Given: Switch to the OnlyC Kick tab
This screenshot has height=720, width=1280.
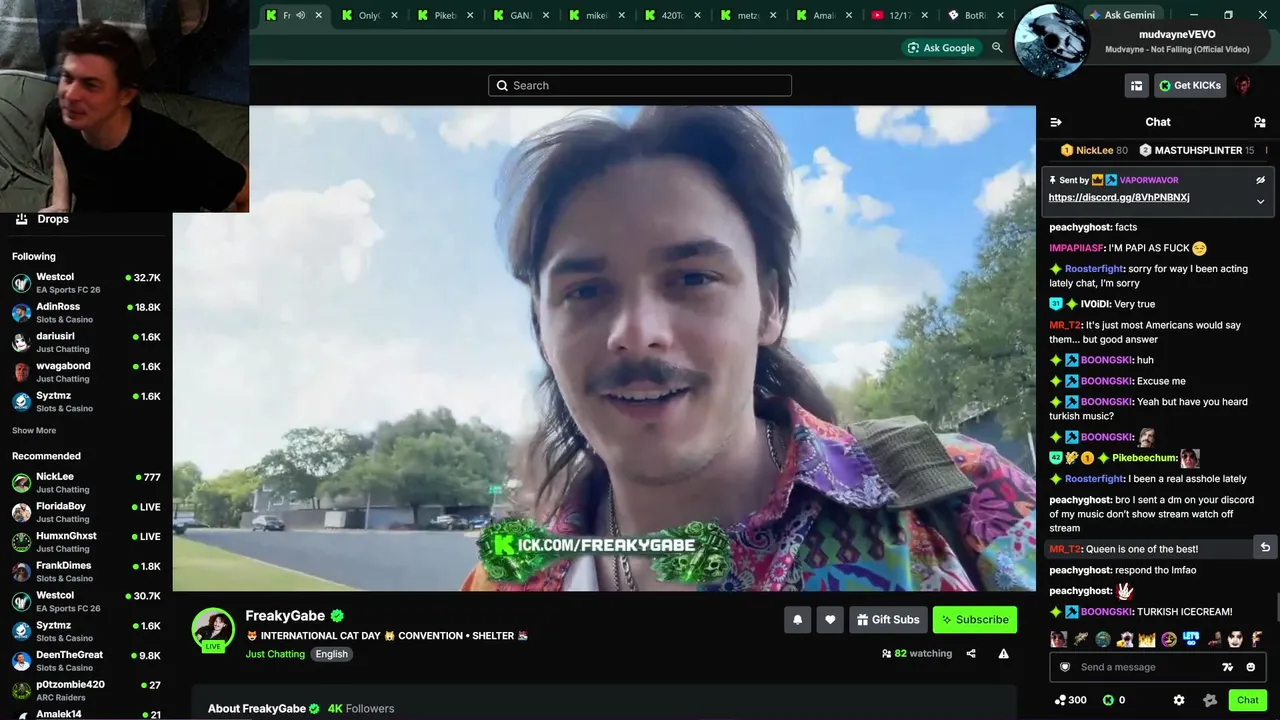Looking at the screenshot, I should point(369,15).
